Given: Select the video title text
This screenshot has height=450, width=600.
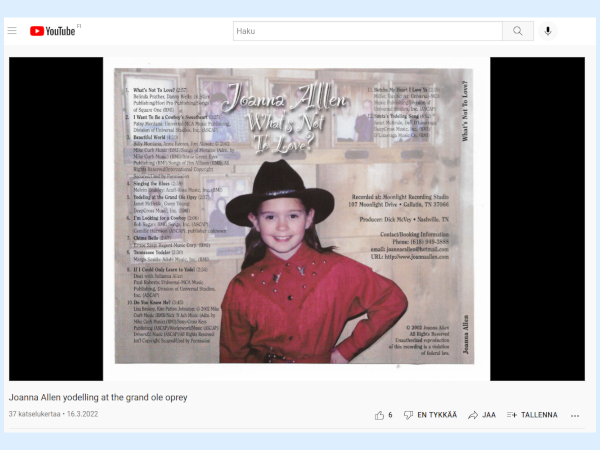Looking at the screenshot, I should (98, 397).
